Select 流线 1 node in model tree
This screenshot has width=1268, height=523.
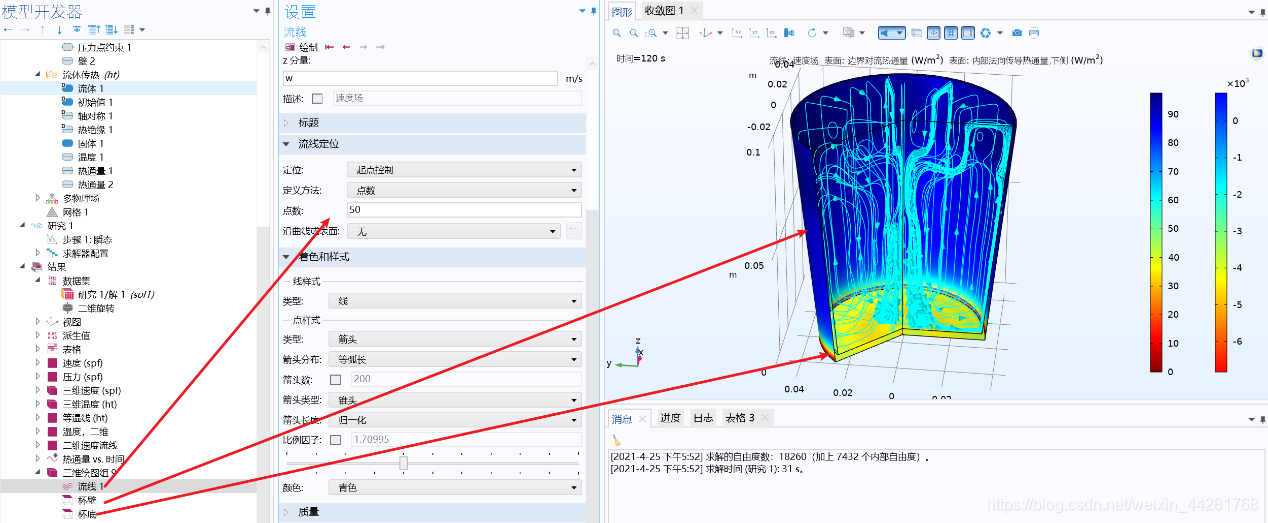[90, 486]
